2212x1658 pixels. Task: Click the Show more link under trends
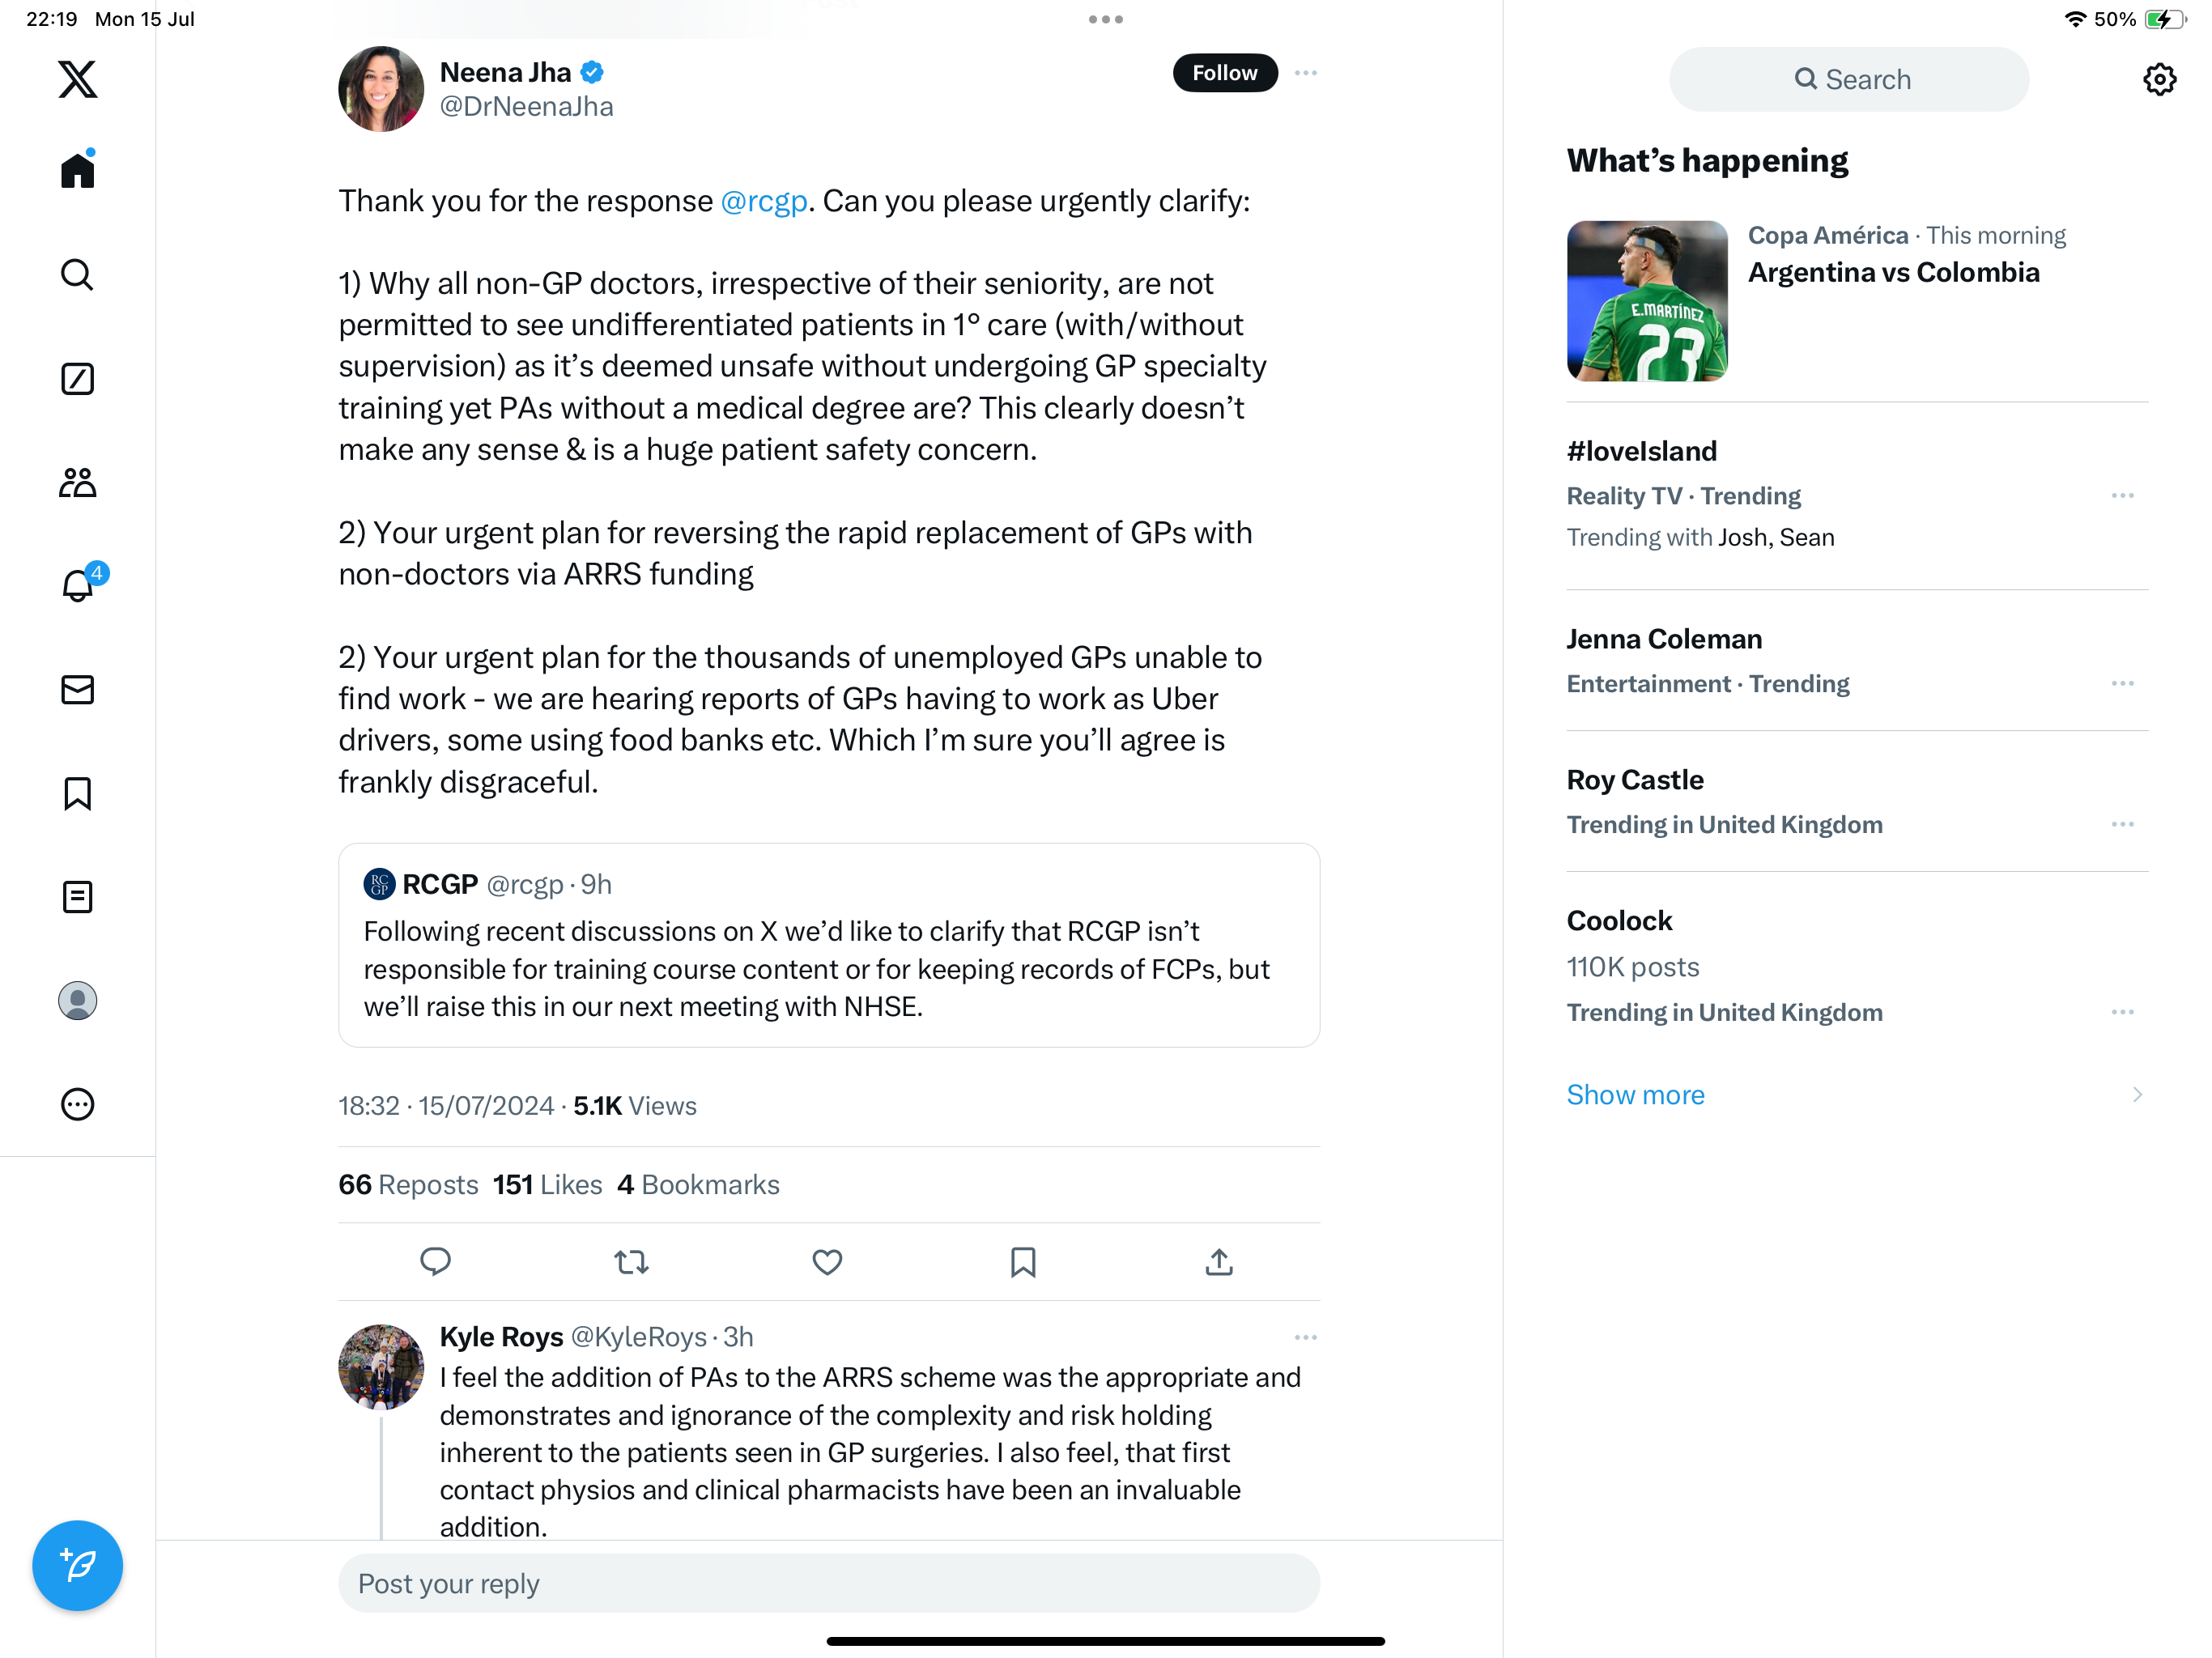[x=1635, y=1095]
